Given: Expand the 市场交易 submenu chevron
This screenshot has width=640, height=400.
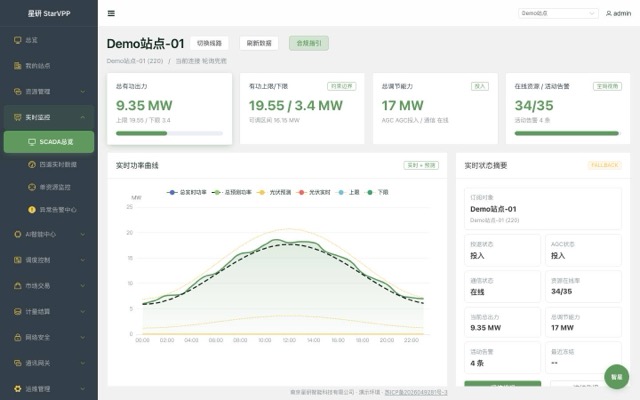Looking at the screenshot, I should [x=83, y=286].
